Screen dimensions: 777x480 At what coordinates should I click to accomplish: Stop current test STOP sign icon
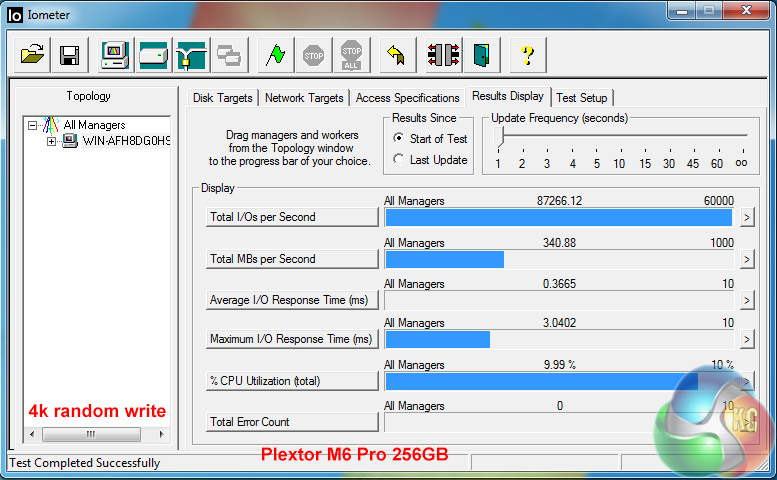coord(314,55)
